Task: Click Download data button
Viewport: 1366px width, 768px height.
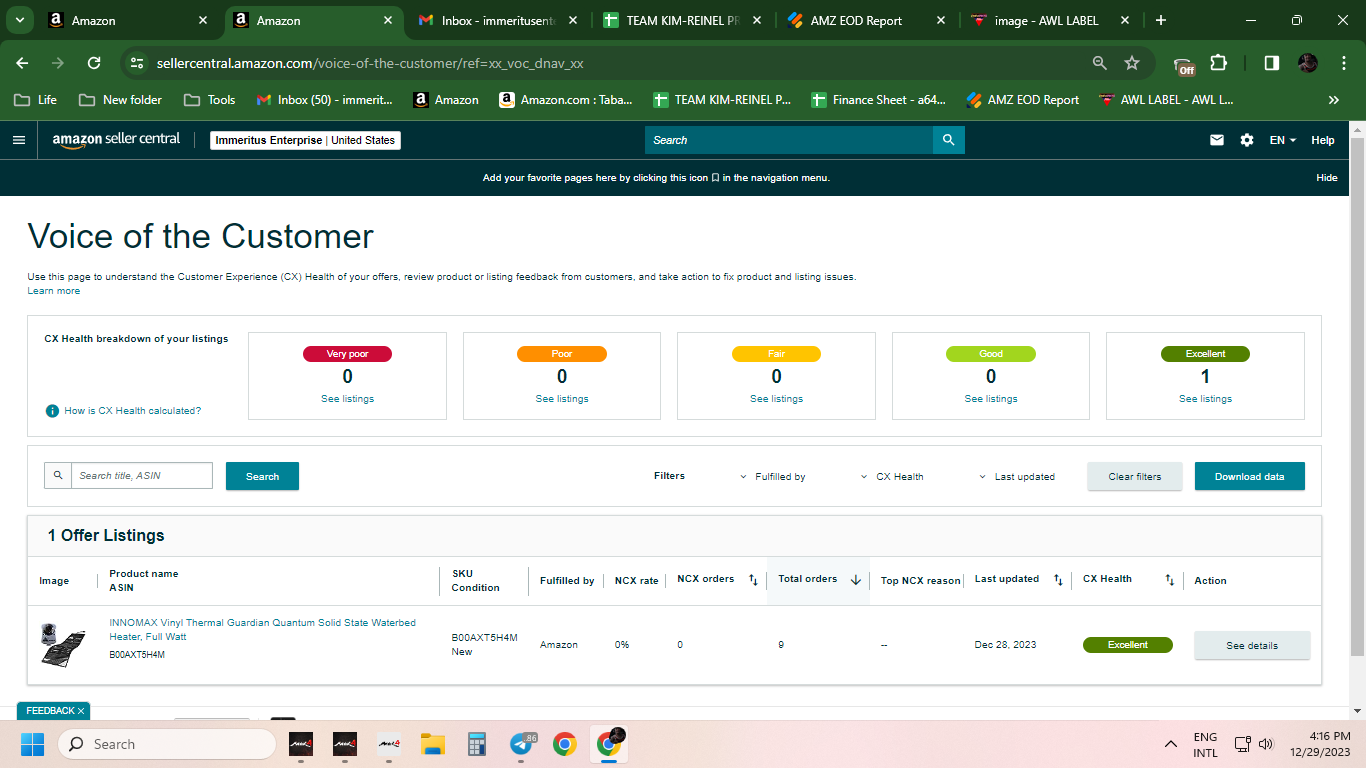Action: point(1250,476)
